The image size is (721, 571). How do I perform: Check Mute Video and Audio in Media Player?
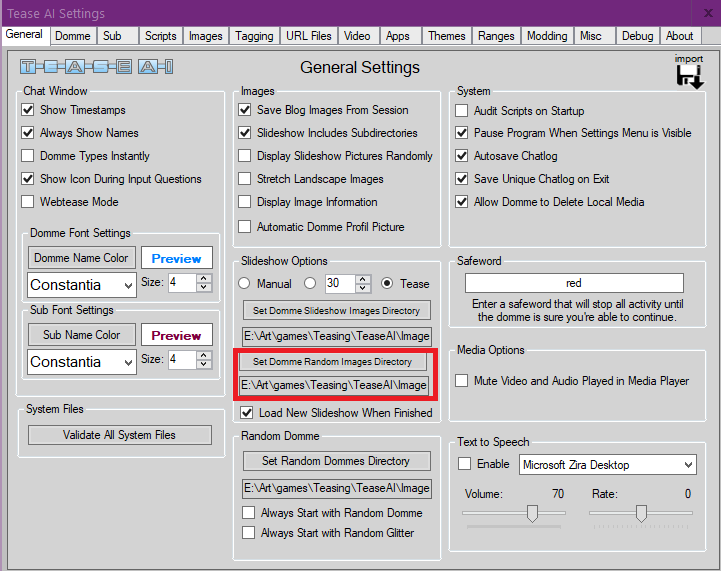click(462, 381)
